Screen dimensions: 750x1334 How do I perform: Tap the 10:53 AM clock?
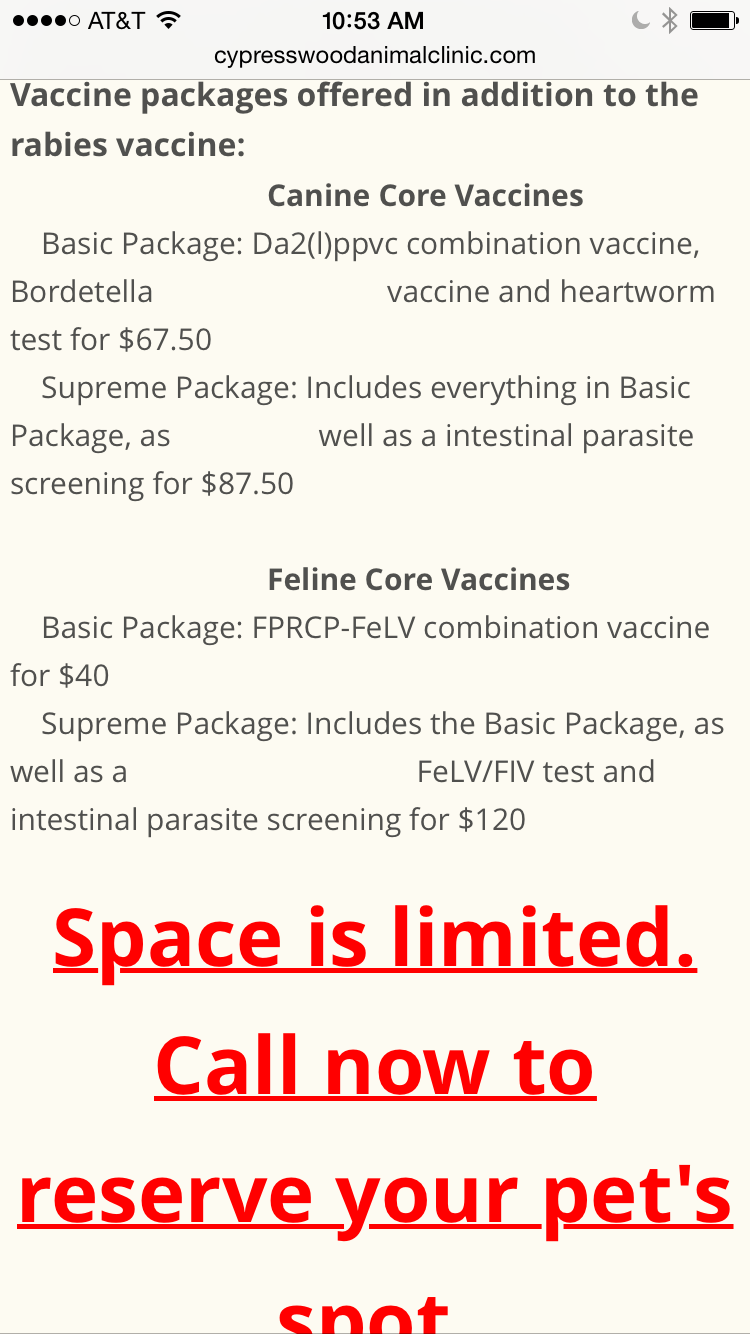coord(373,20)
